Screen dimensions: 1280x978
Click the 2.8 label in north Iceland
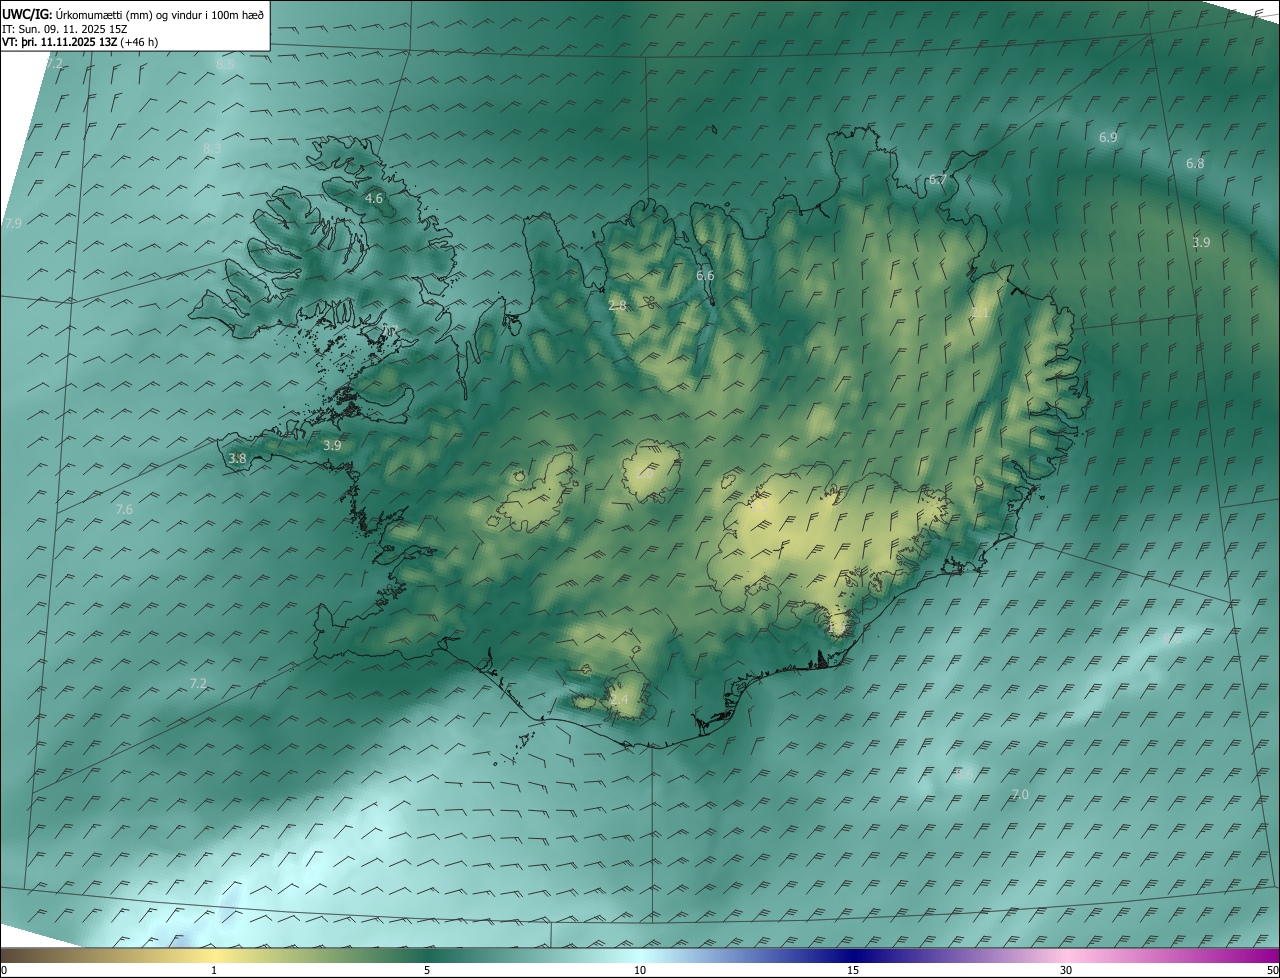point(617,306)
